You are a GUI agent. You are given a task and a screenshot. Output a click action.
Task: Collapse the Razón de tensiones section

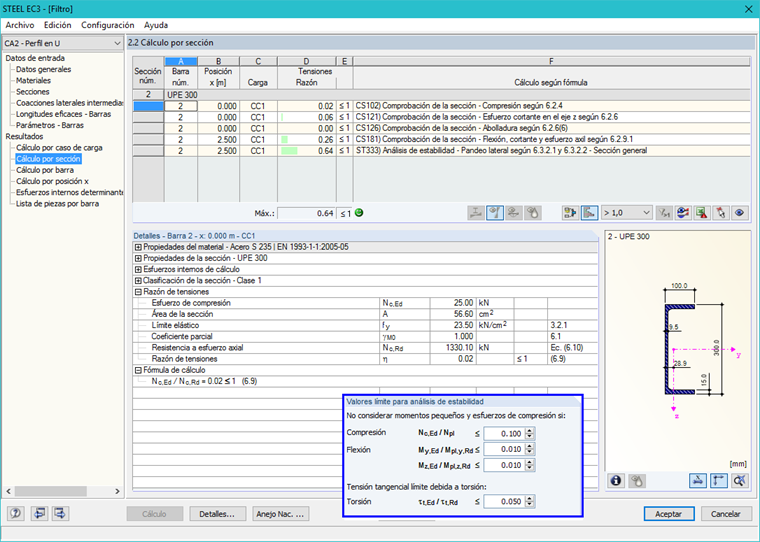[138, 292]
